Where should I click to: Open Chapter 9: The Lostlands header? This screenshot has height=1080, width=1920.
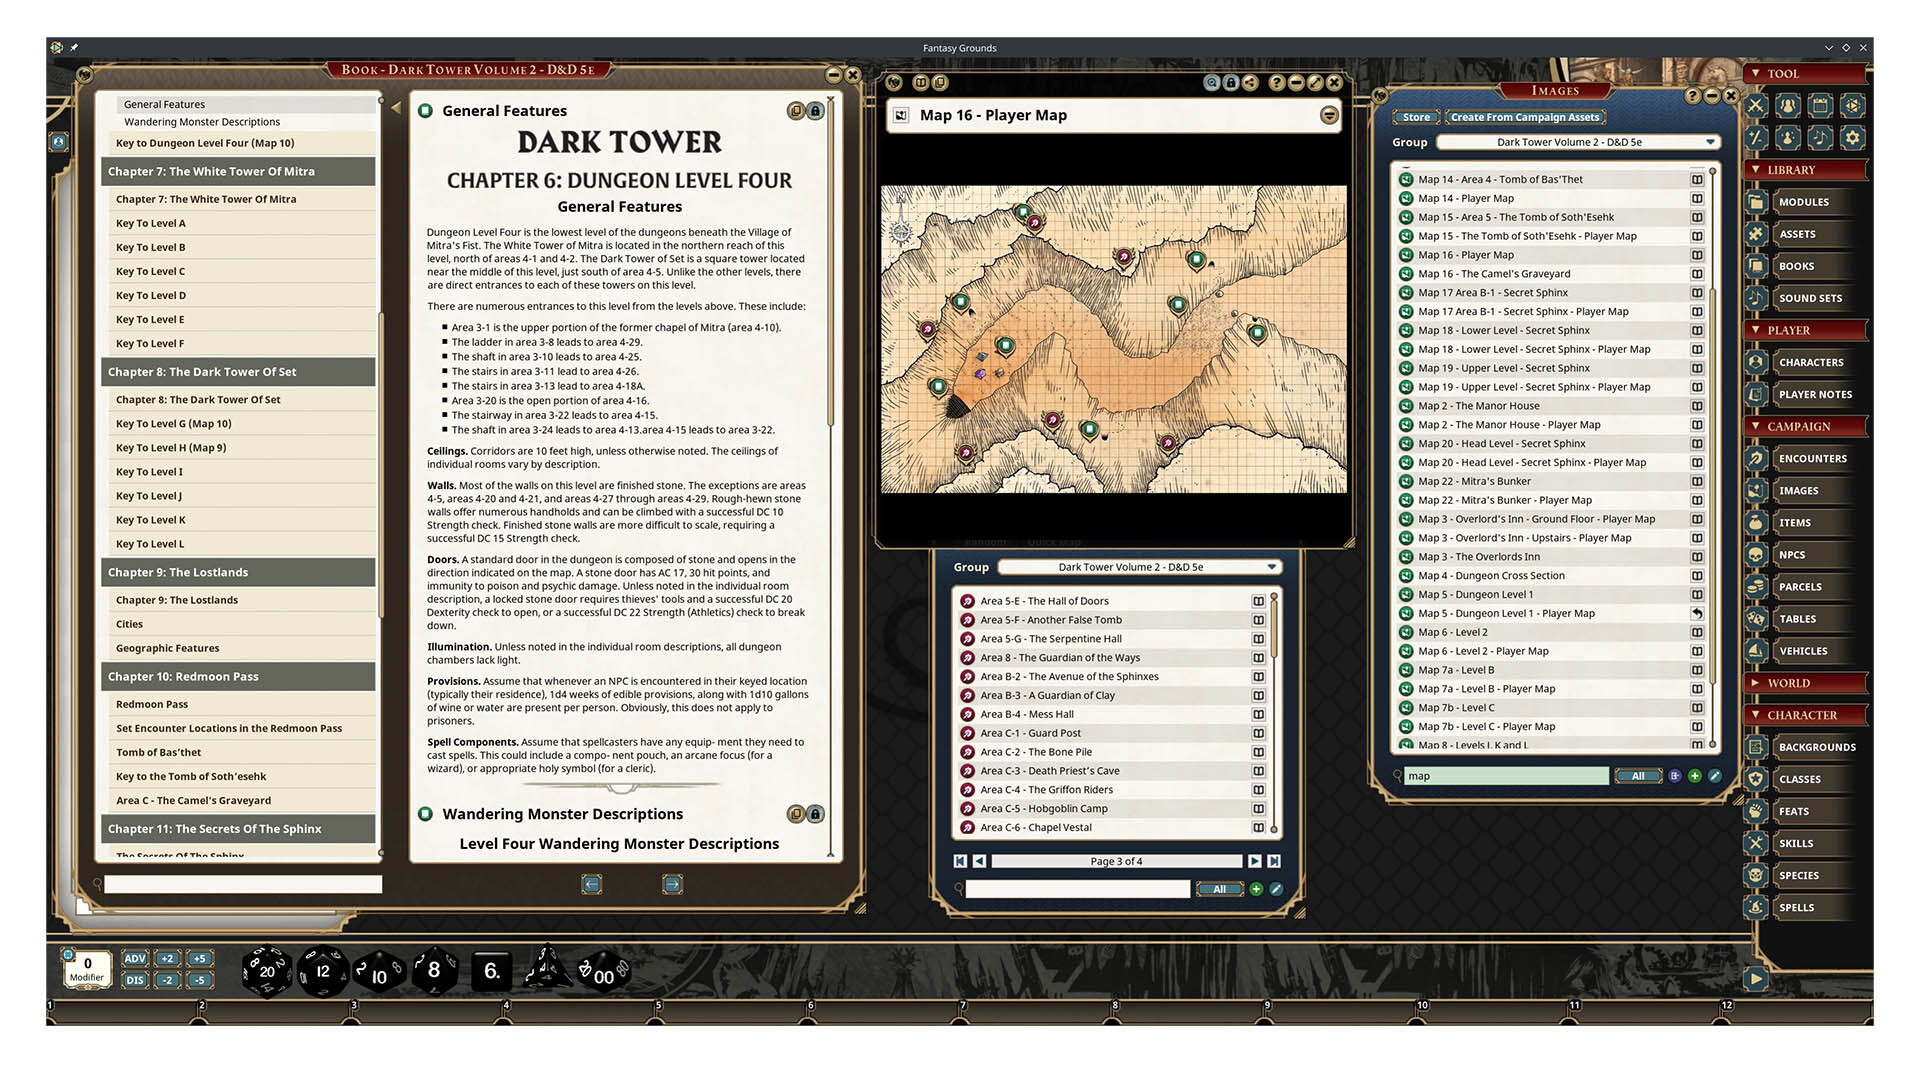[x=240, y=572]
